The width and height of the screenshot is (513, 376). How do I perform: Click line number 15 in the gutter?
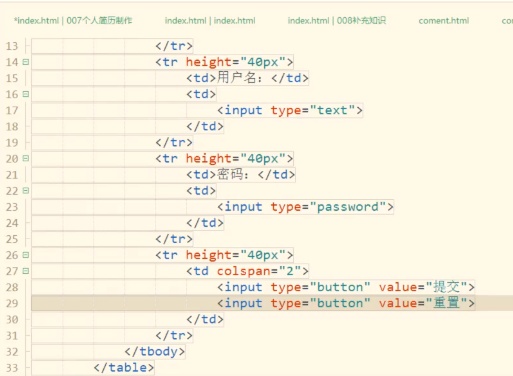(12, 78)
